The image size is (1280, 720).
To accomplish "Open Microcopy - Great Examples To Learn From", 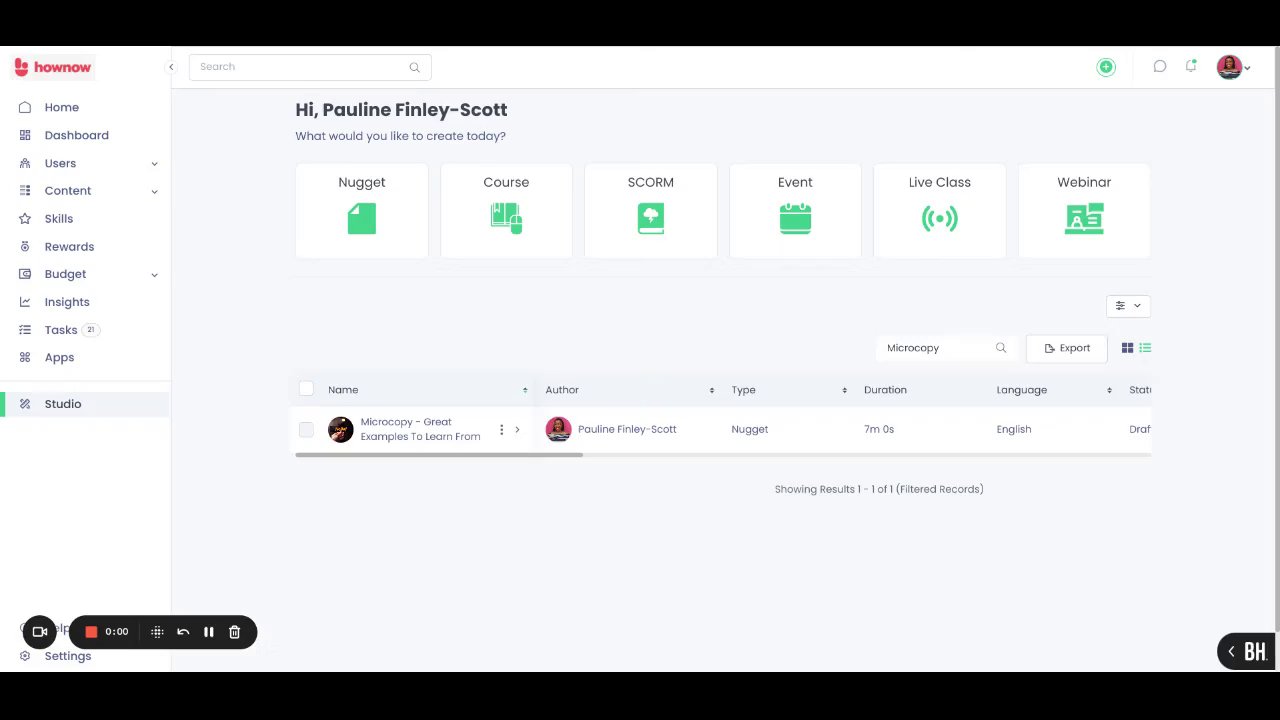I will coord(420,429).
